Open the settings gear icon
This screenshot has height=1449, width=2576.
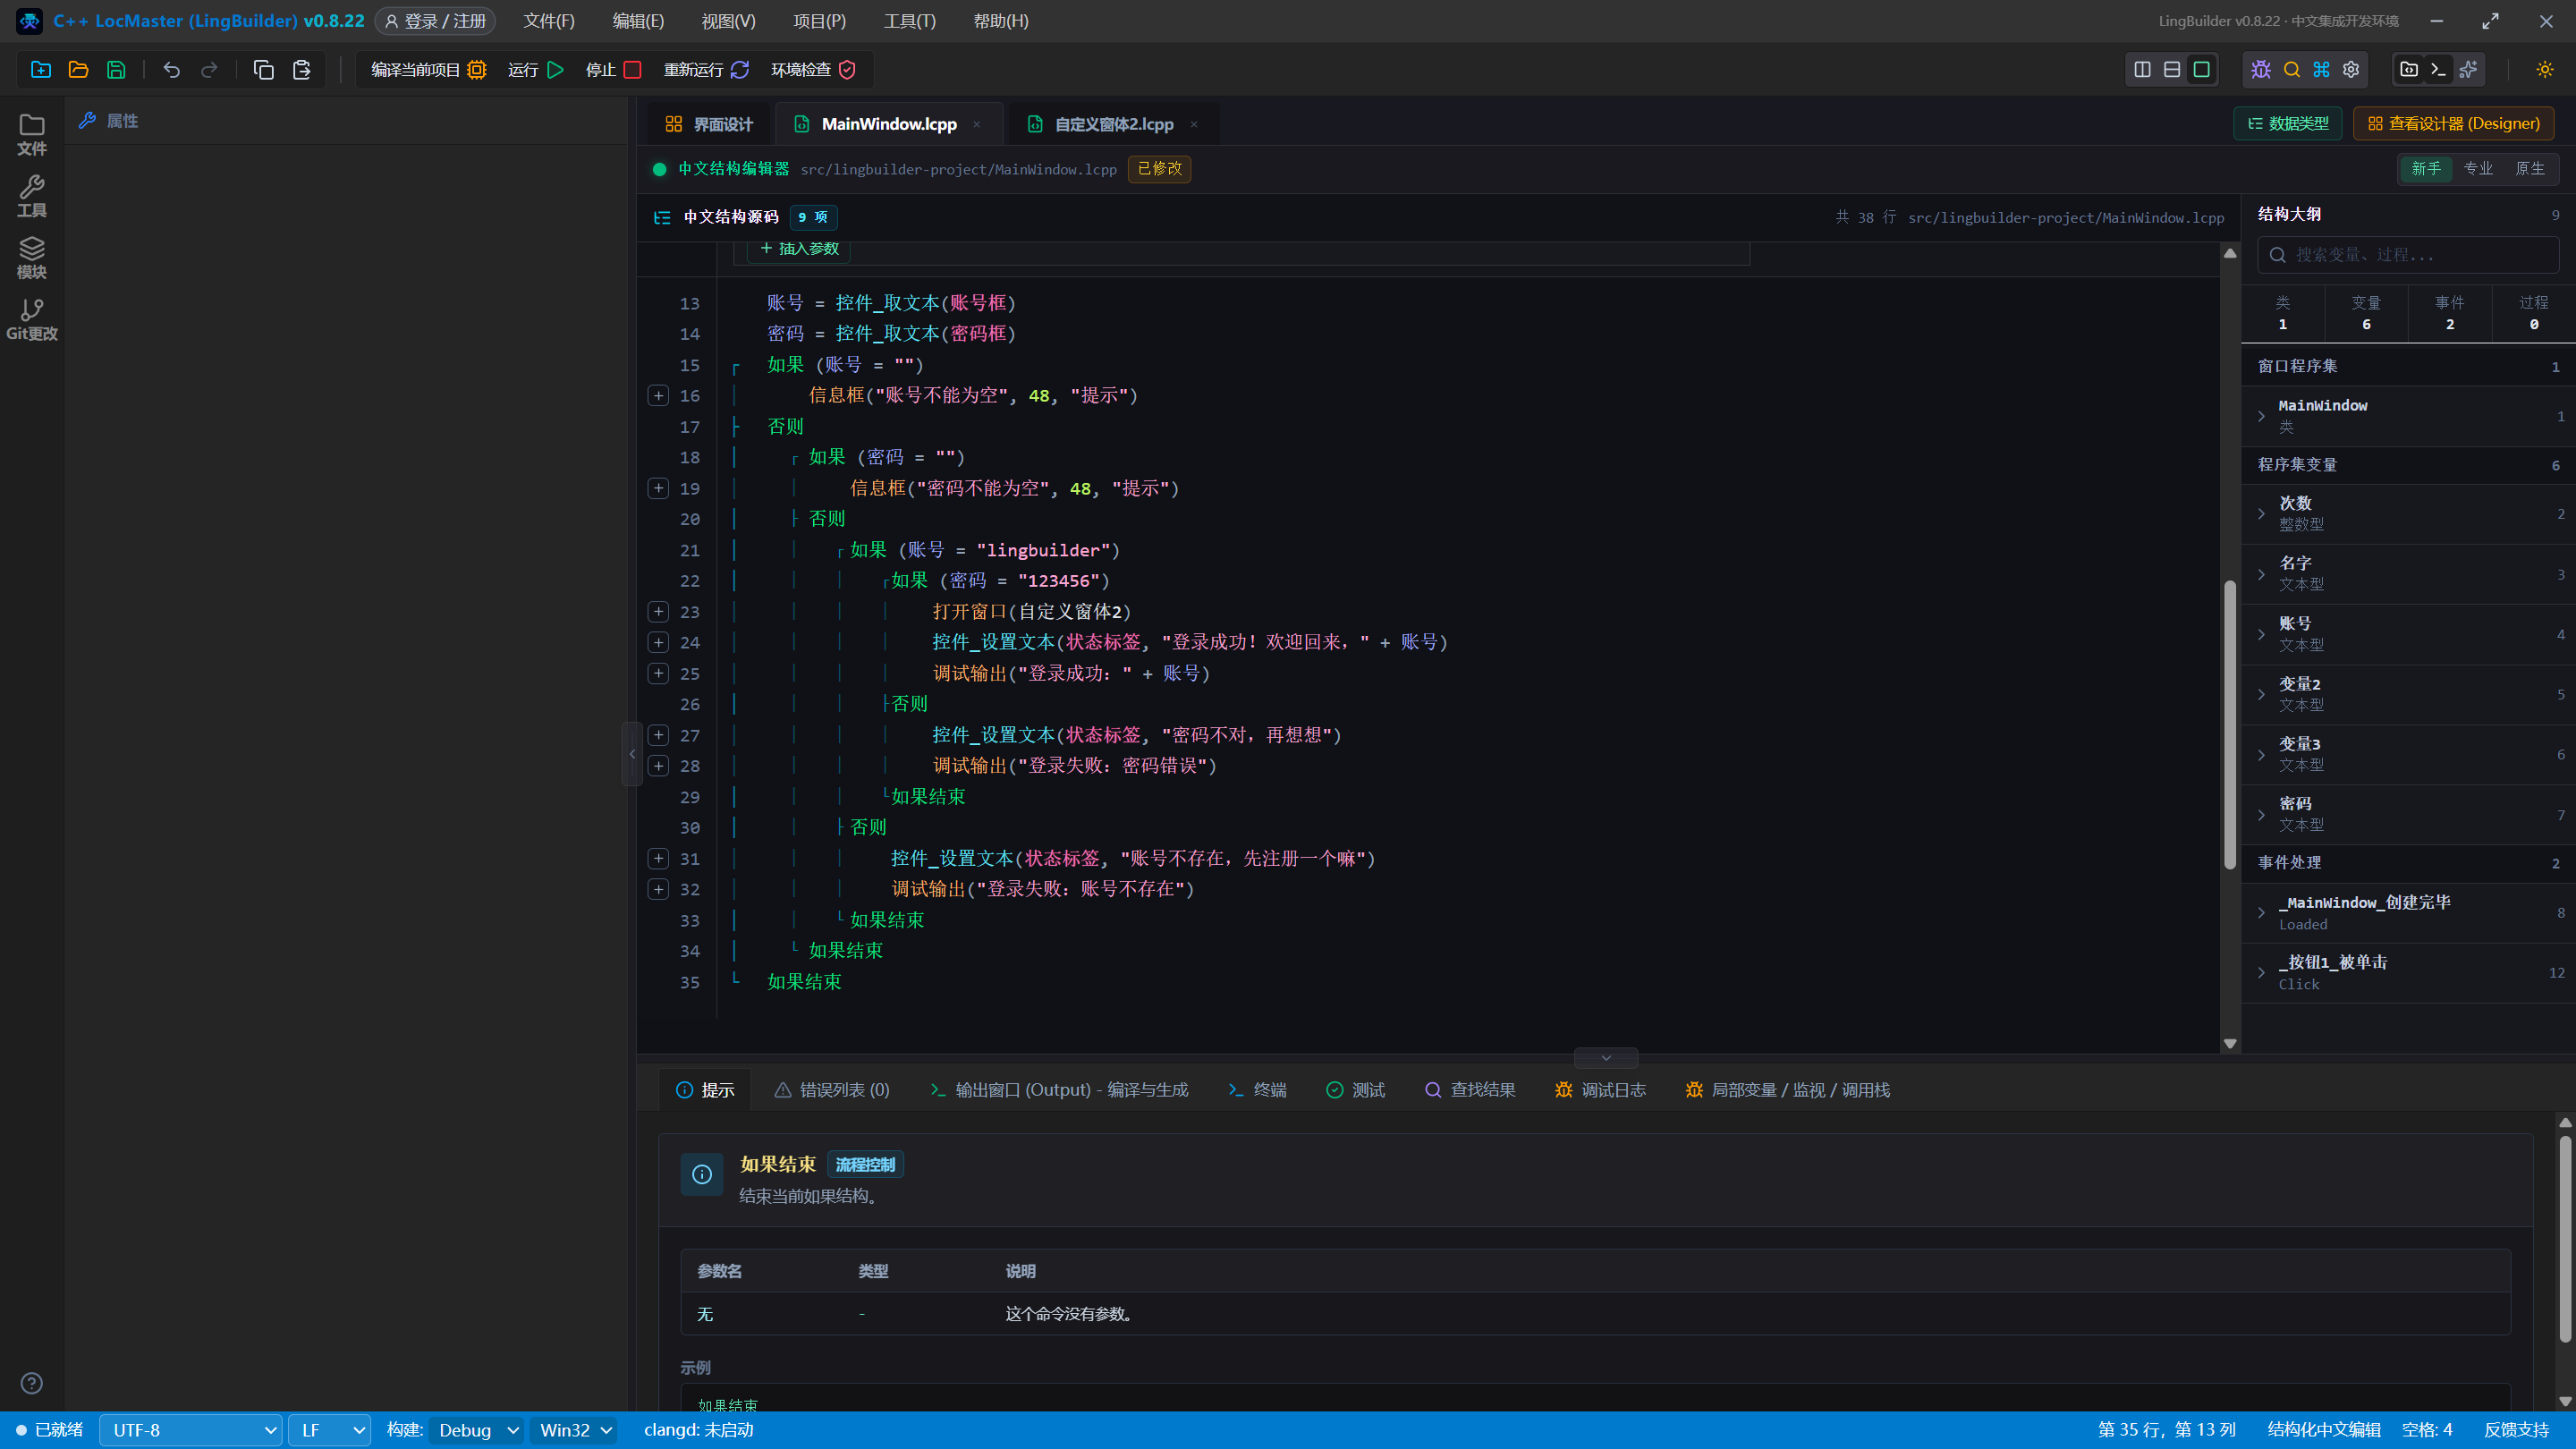[2351, 69]
